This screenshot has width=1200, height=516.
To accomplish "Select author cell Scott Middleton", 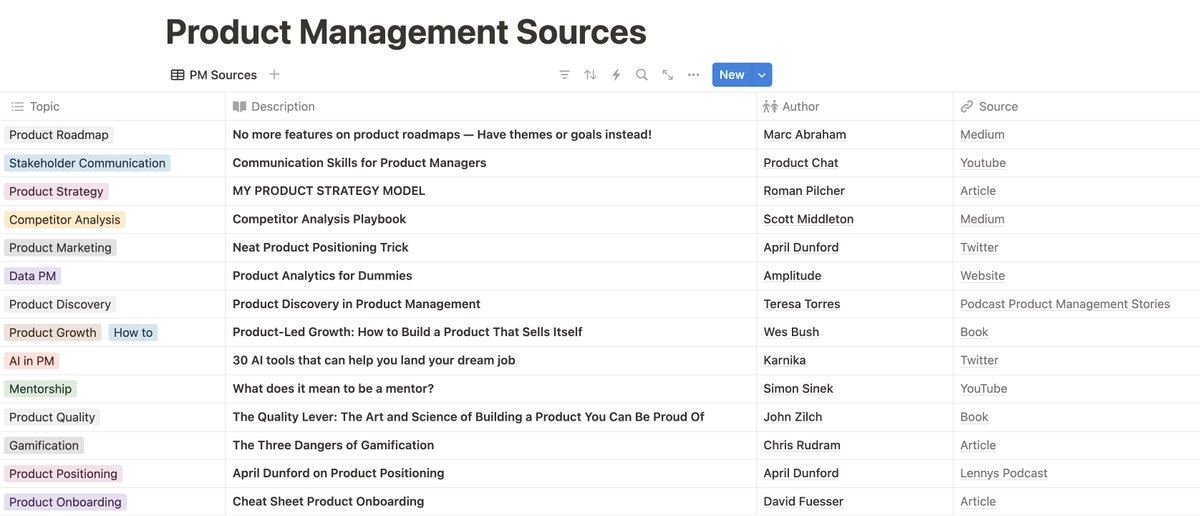I will pos(808,219).
